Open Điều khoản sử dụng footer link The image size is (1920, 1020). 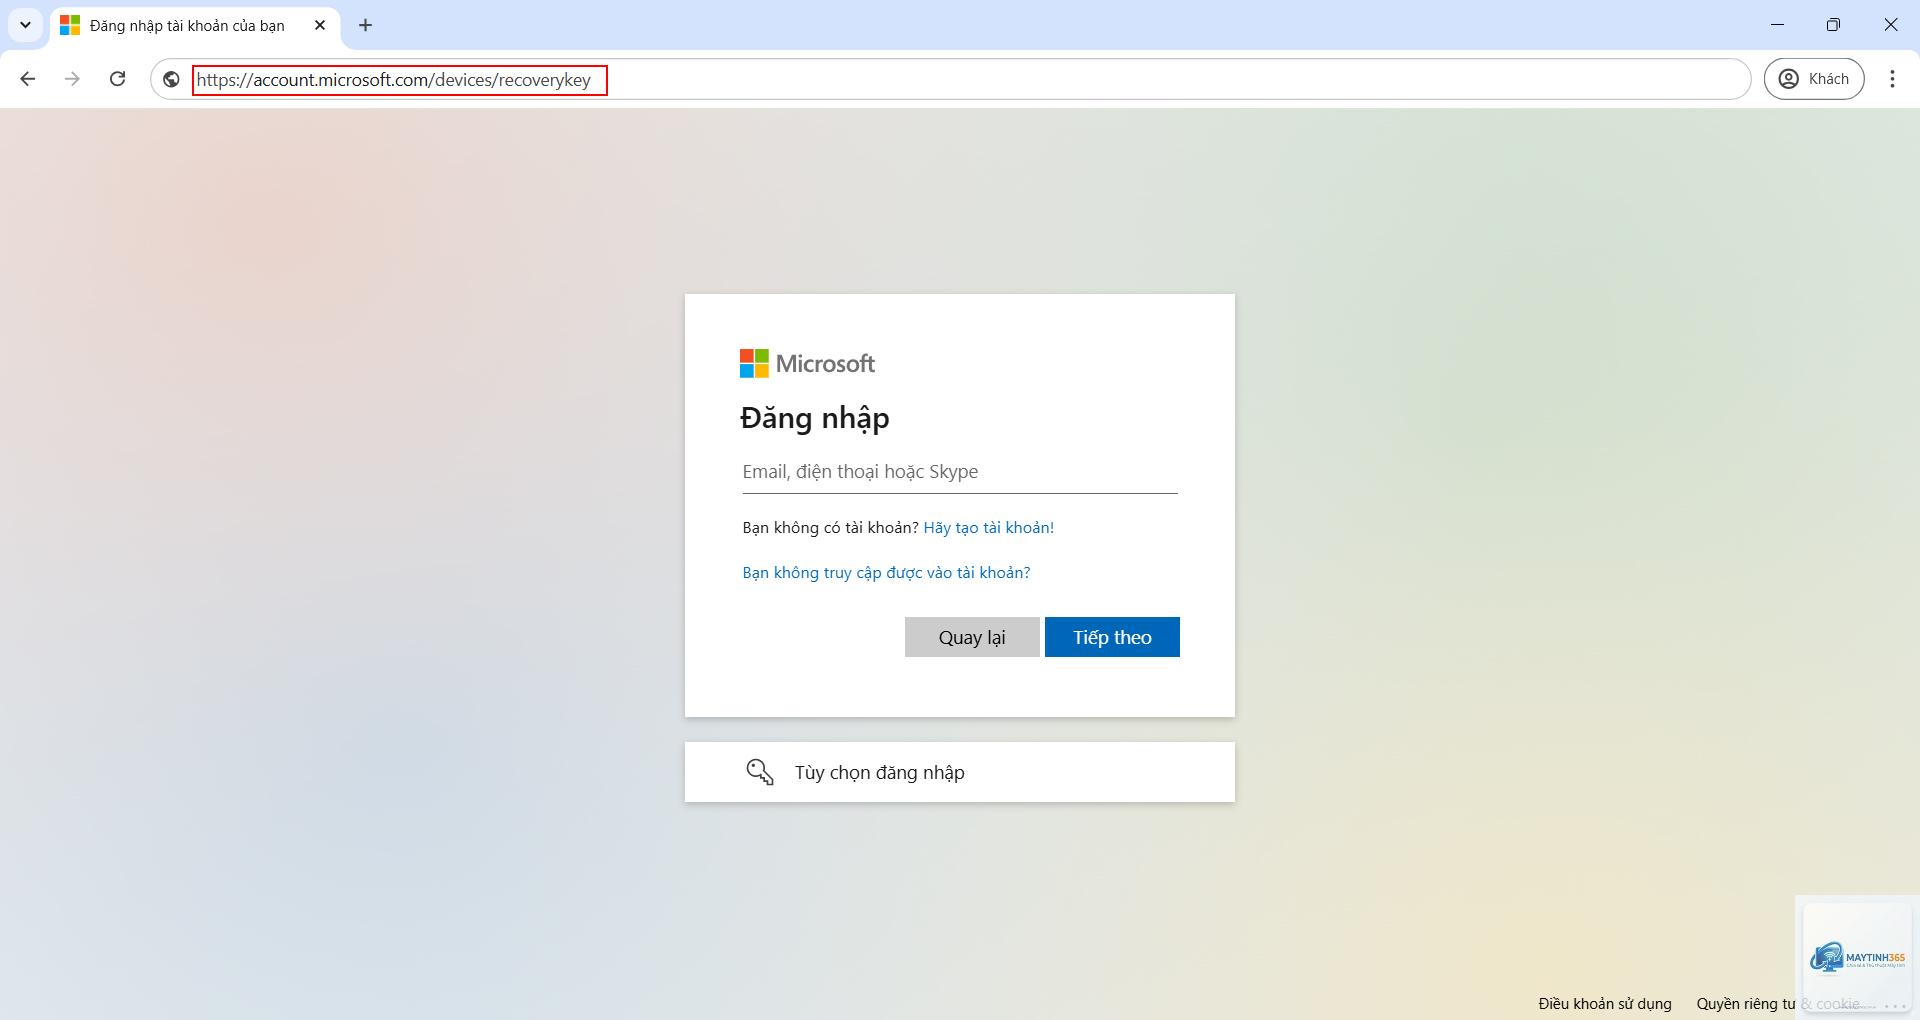point(1605,1003)
